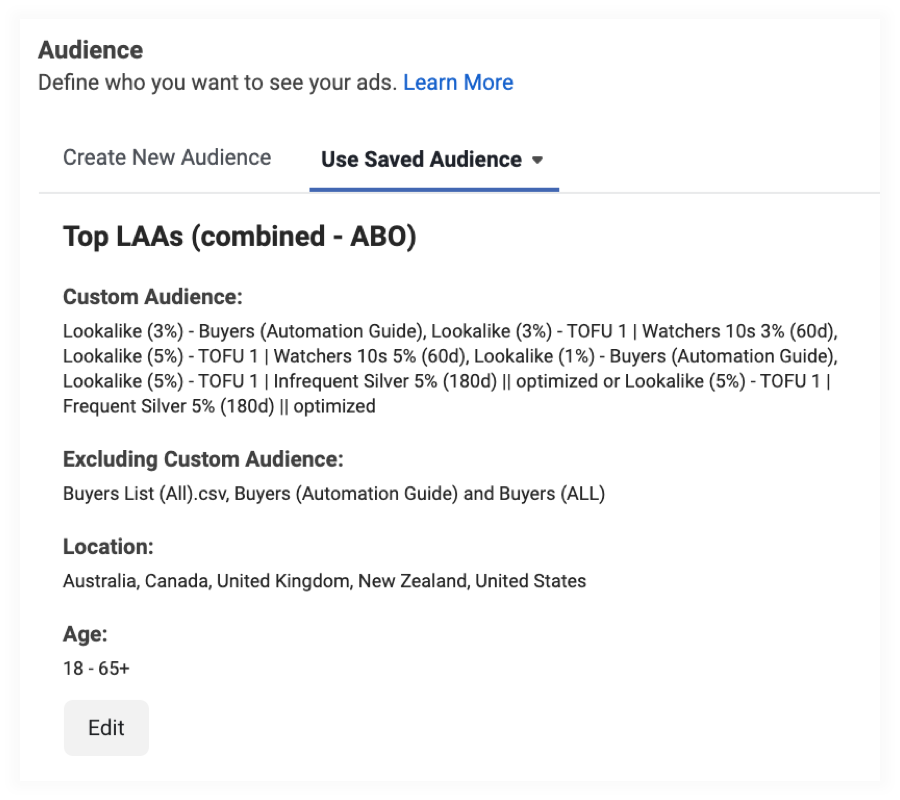Open the Learn More link
900x800 pixels.
(x=458, y=83)
